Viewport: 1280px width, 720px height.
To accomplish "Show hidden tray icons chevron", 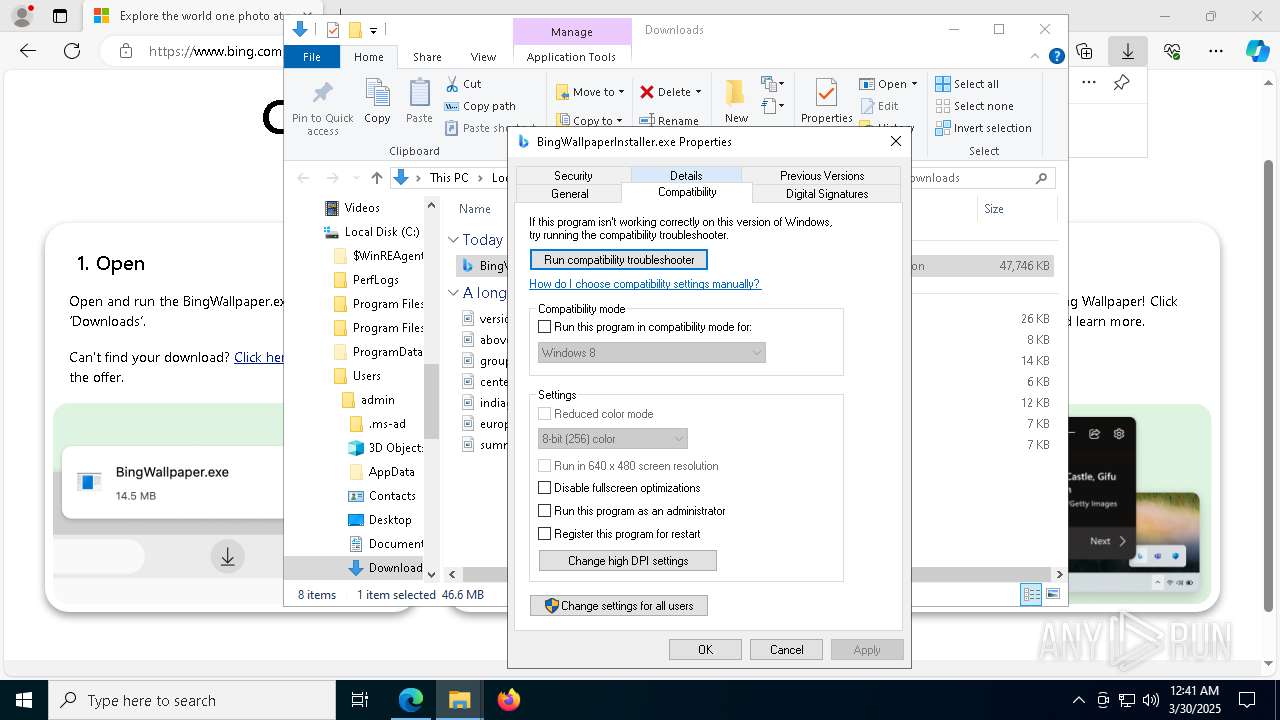I will tap(1078, 700).
